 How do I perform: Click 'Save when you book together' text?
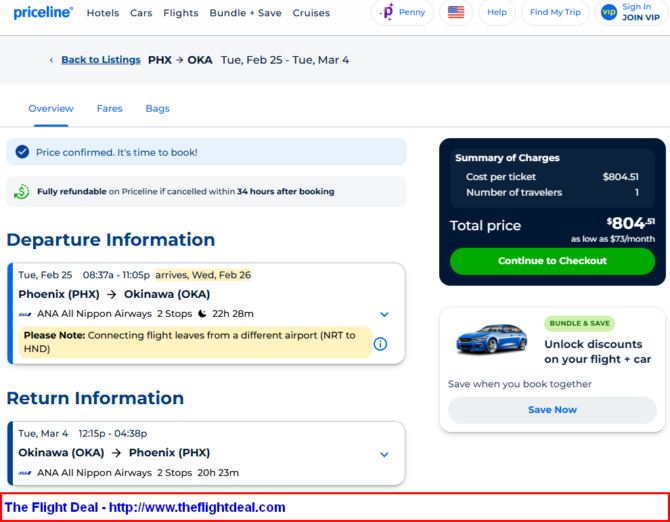click(520, 384)
